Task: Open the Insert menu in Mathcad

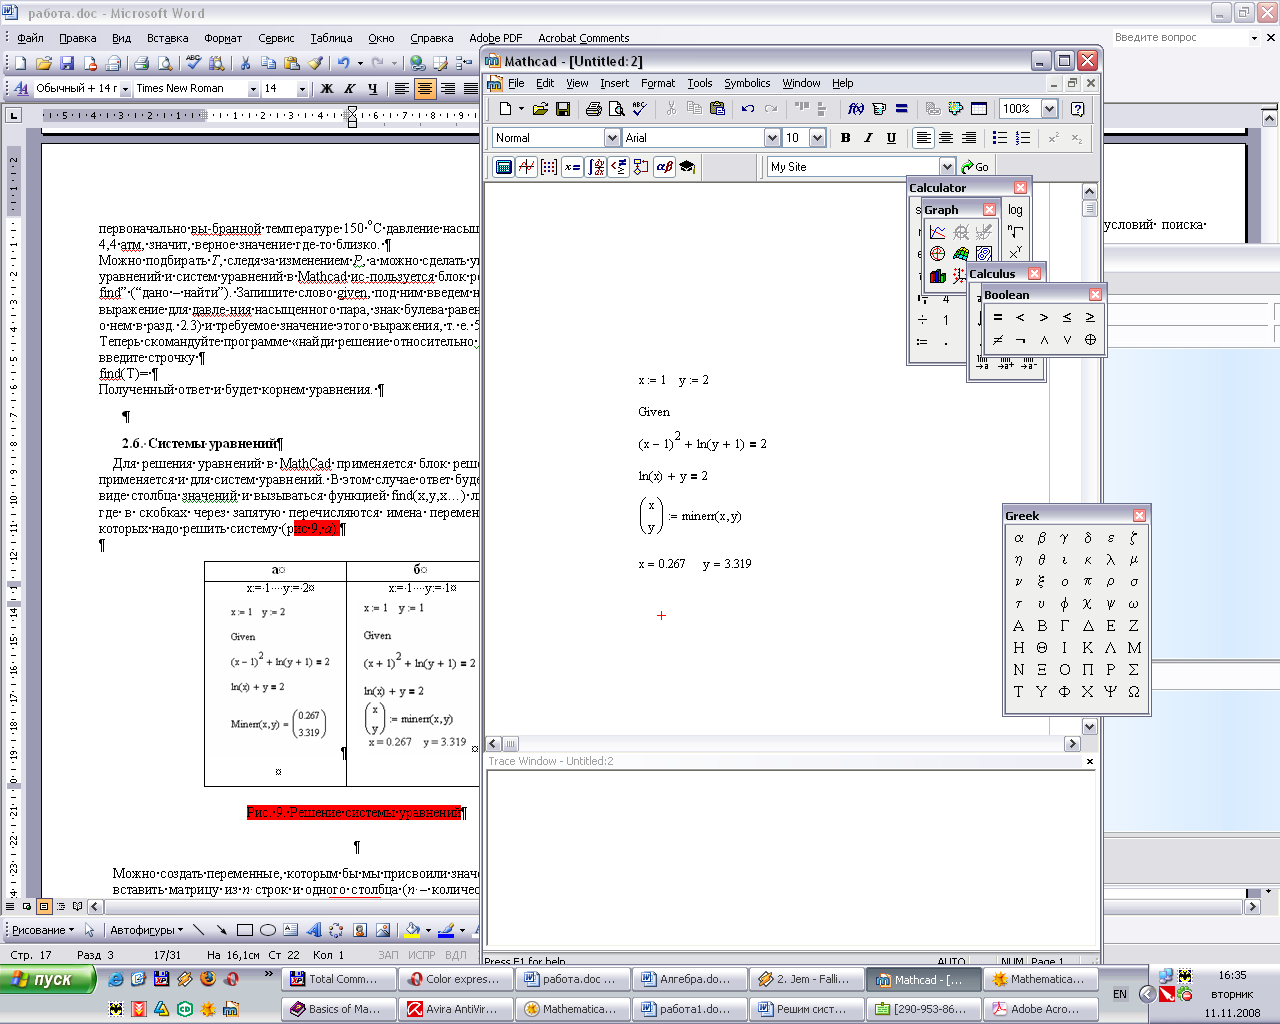Action: click(x=614, y=83)
